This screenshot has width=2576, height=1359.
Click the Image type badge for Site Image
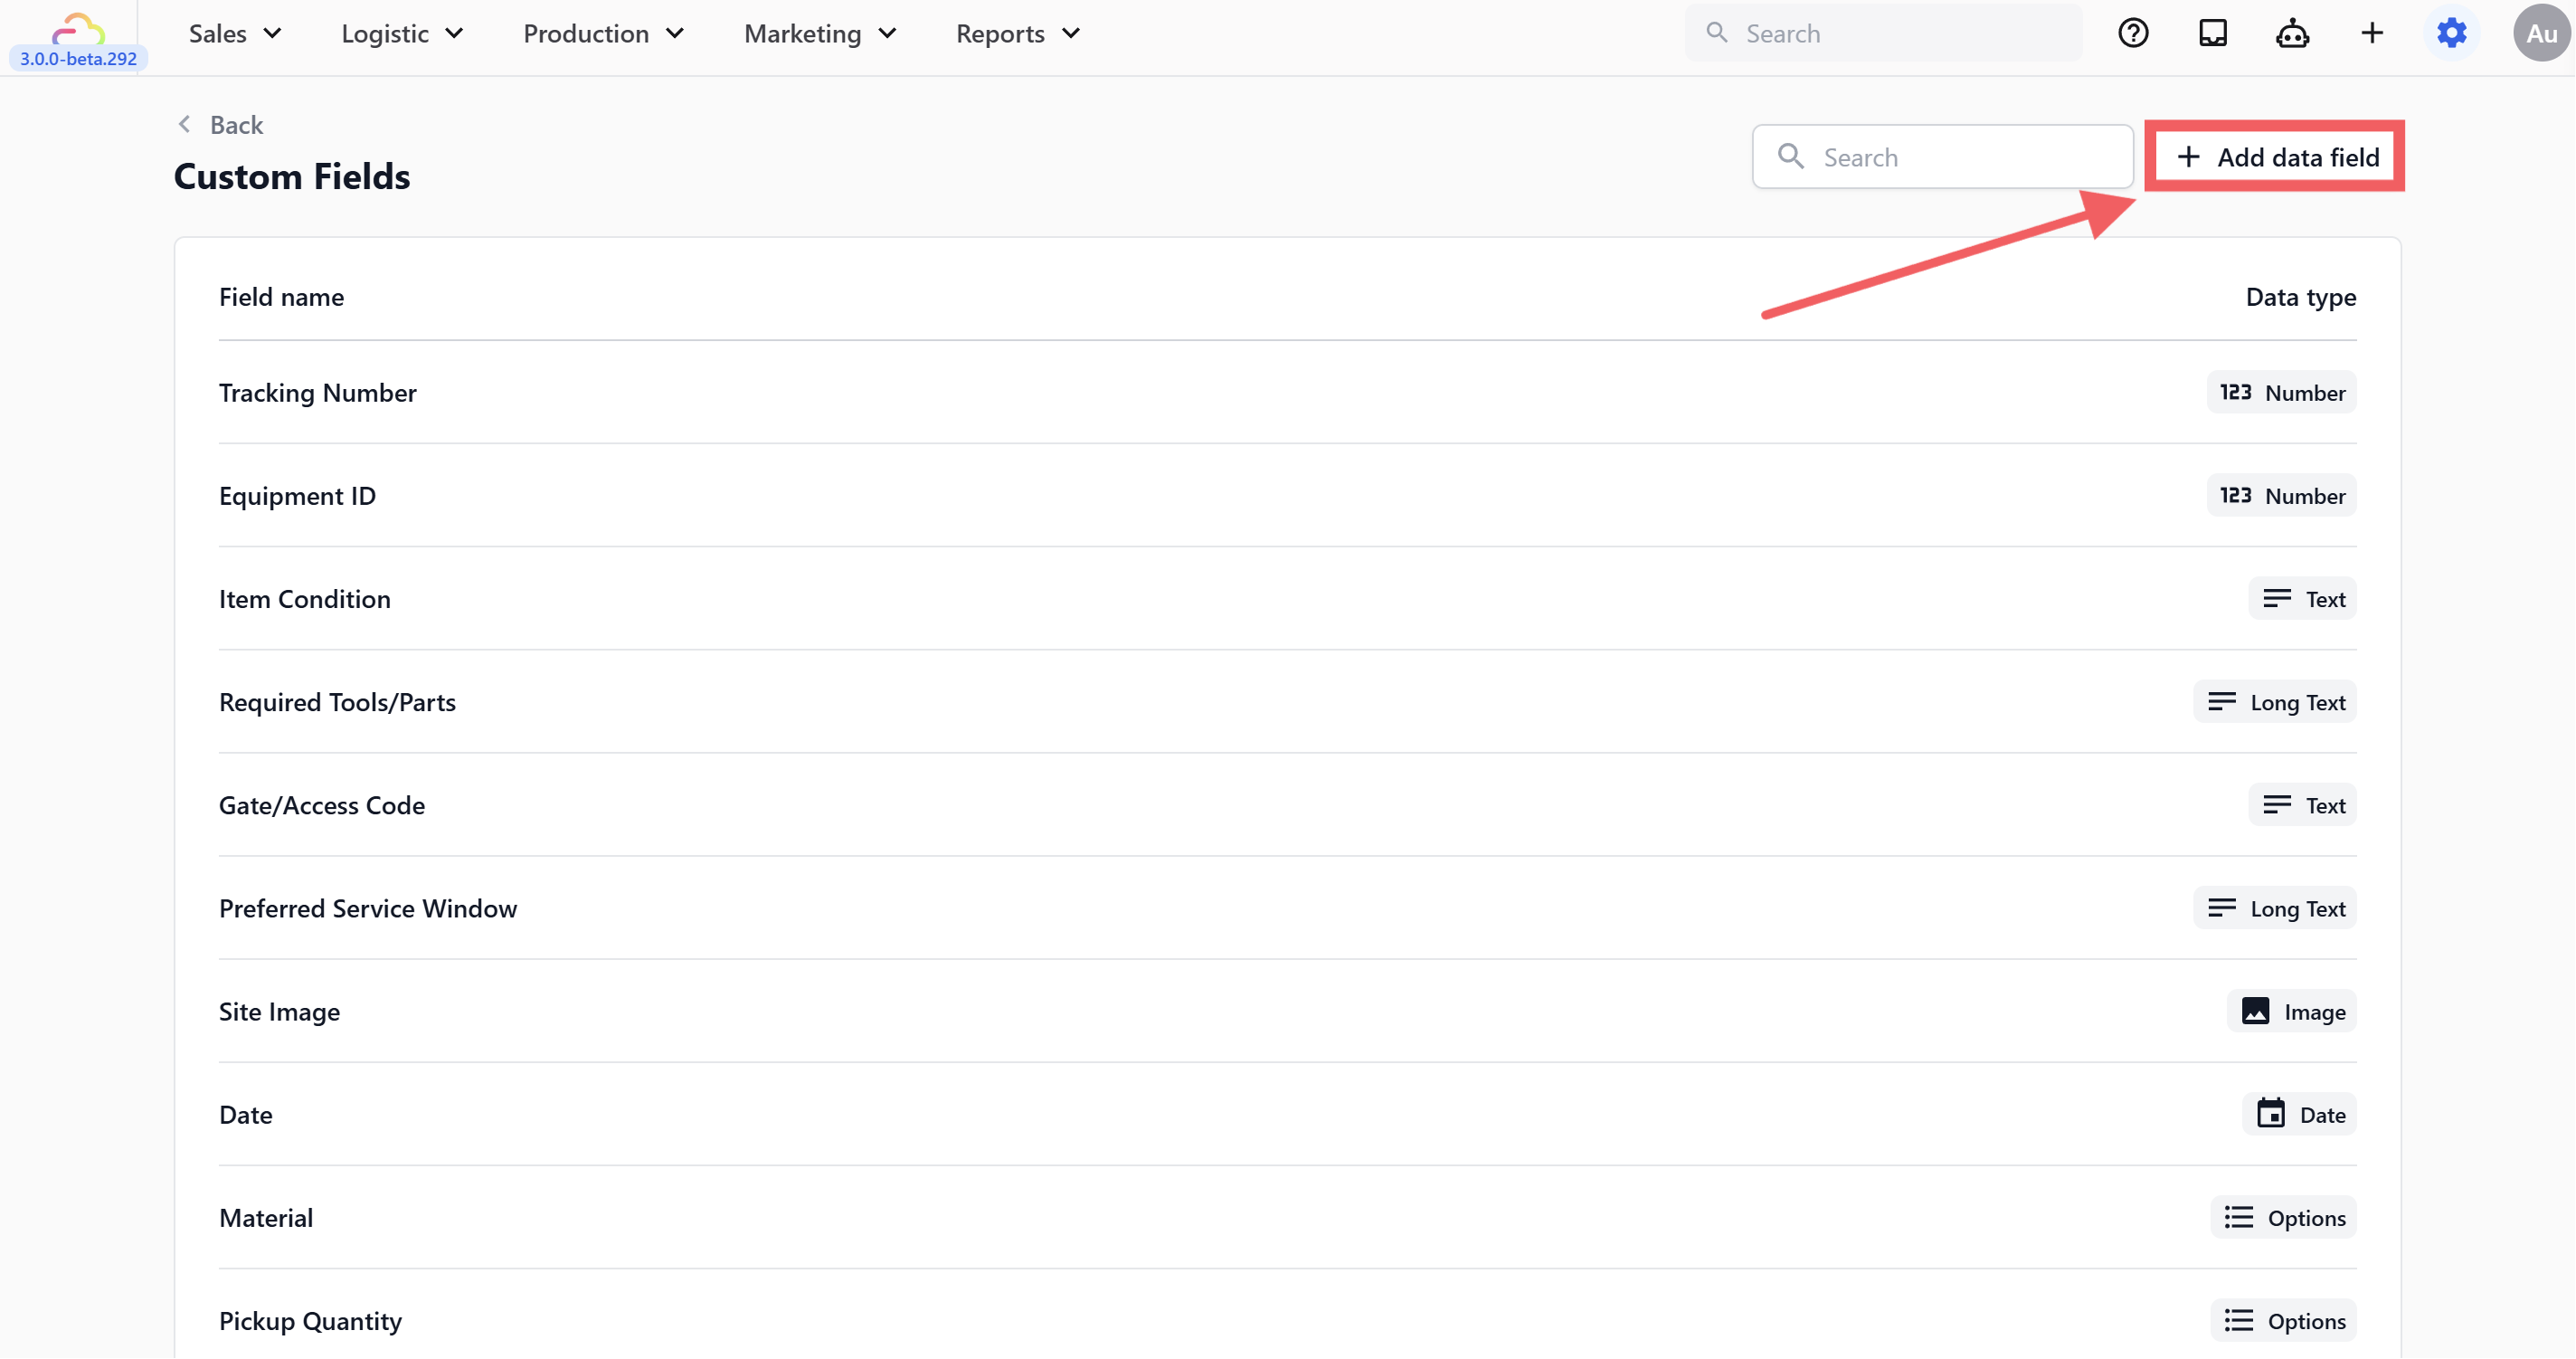[x=2292, y=1011]
